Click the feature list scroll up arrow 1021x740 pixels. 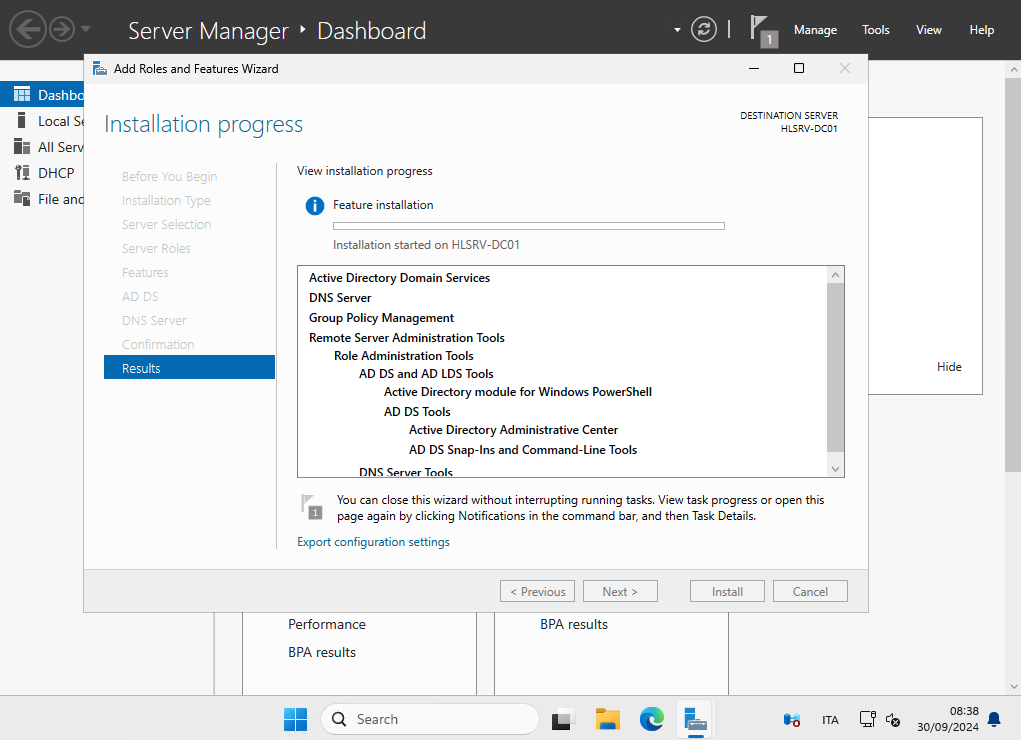(836, 274)
